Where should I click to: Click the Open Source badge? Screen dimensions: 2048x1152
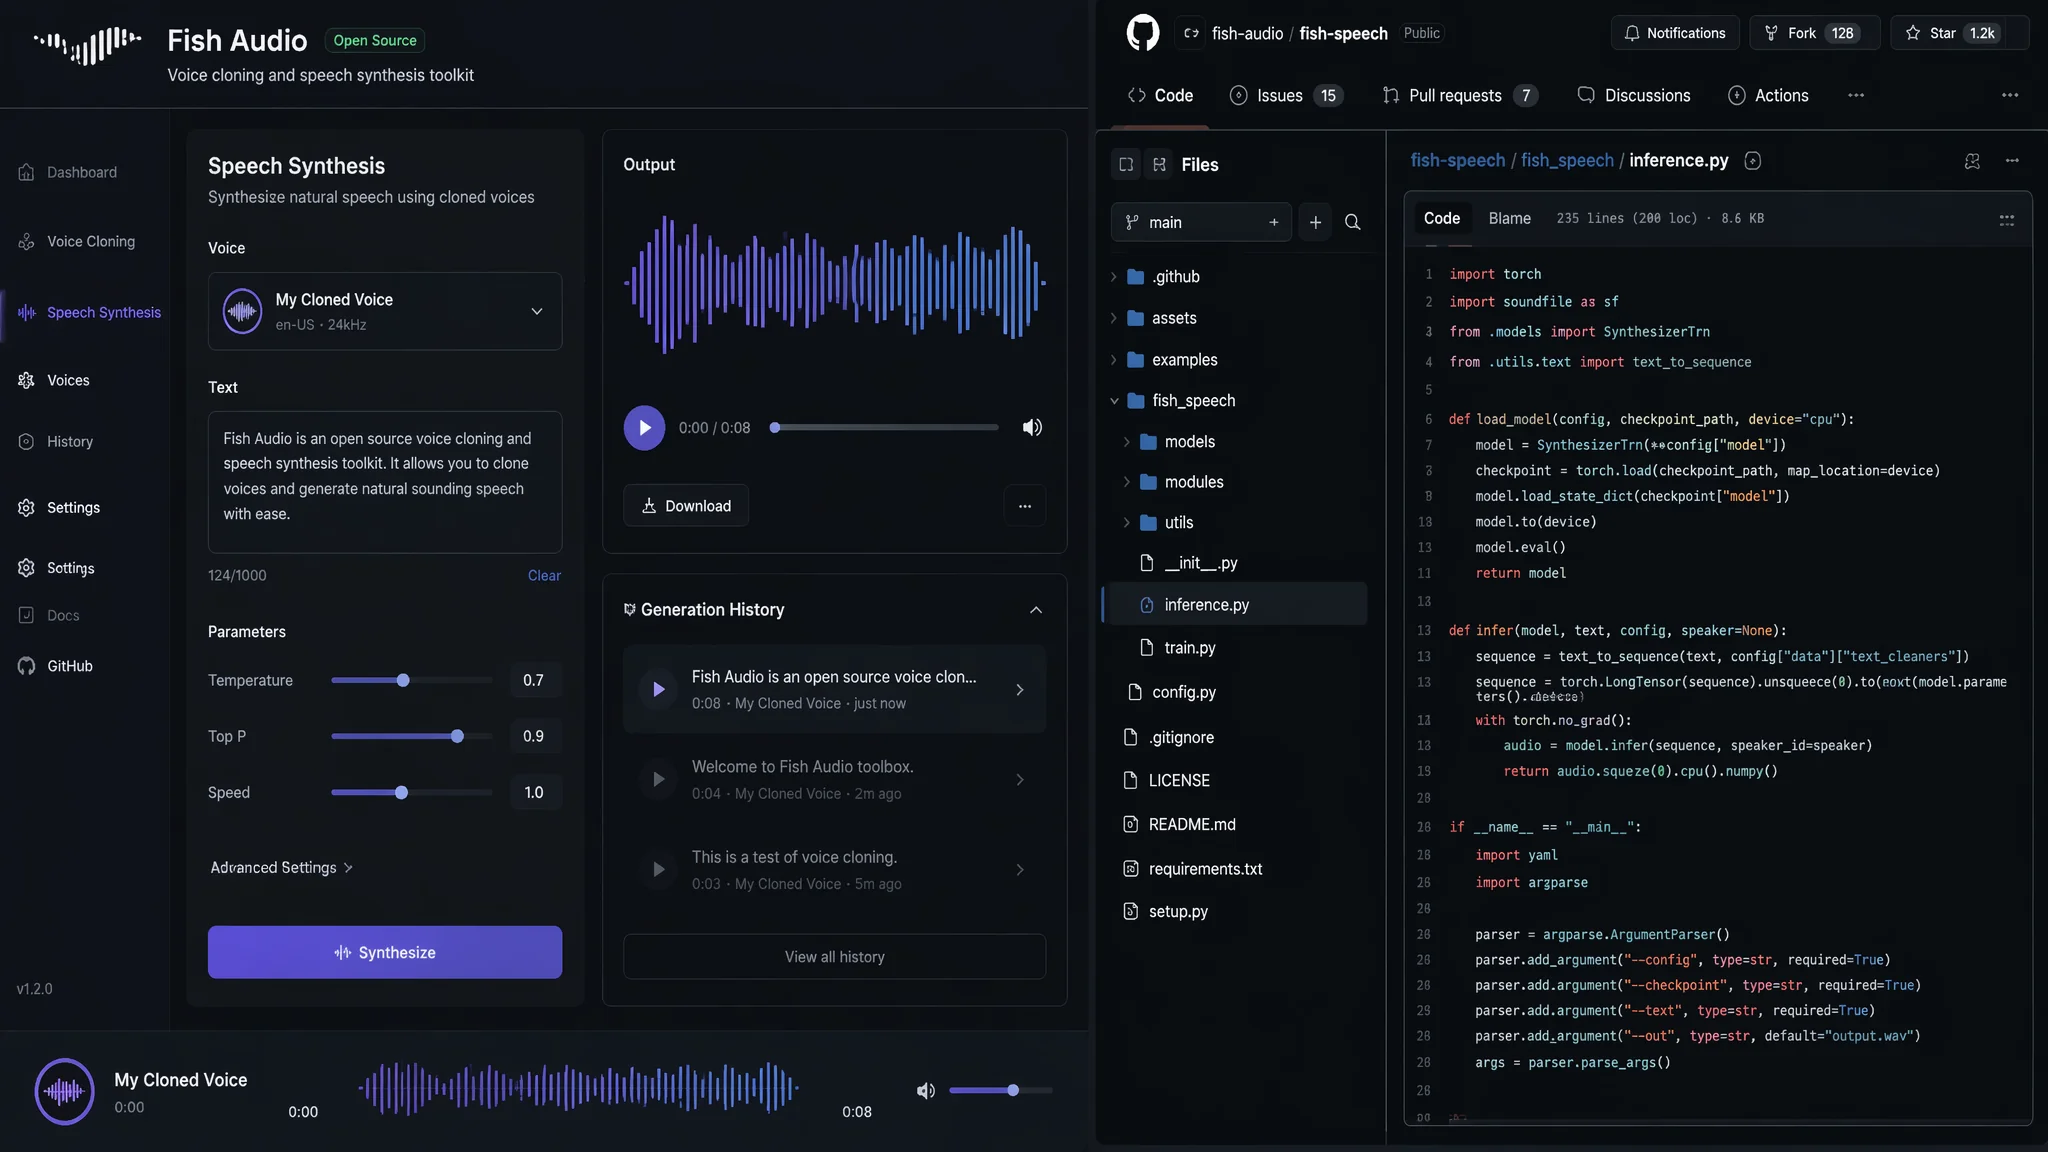point(375,40)
